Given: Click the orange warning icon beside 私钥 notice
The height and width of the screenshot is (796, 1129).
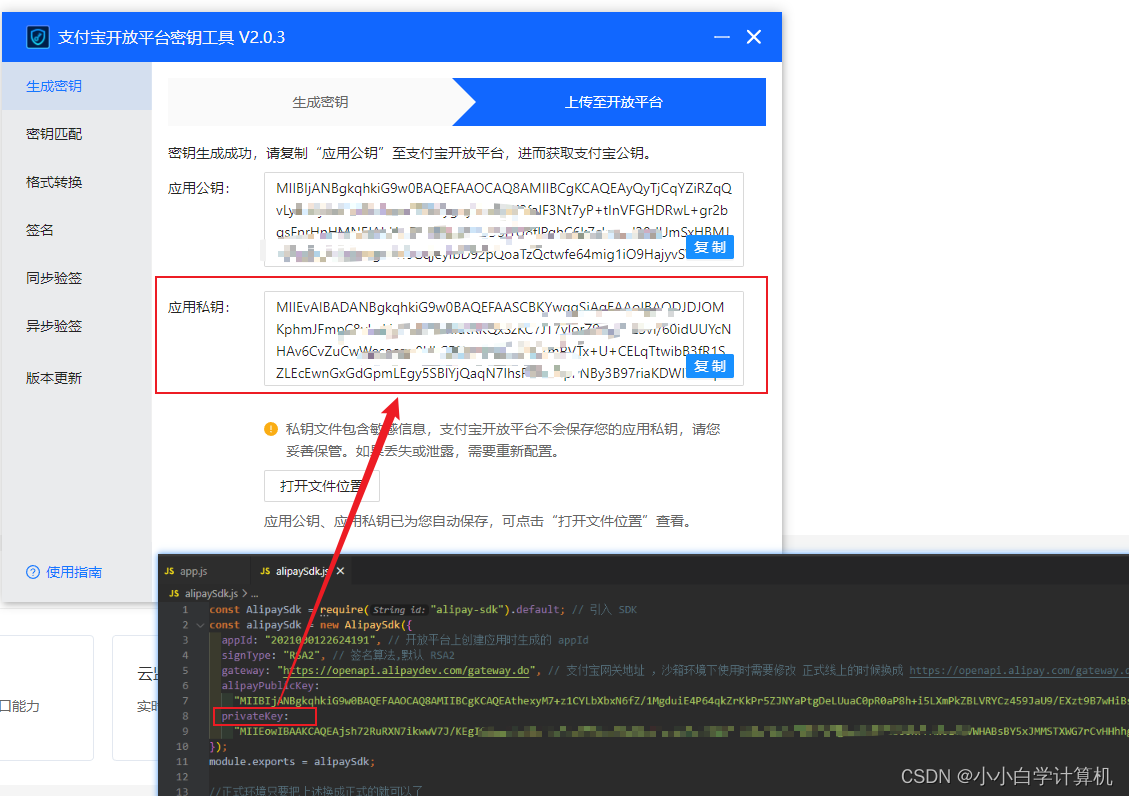Looking at the screenshot, I should [x=271, y=429].
